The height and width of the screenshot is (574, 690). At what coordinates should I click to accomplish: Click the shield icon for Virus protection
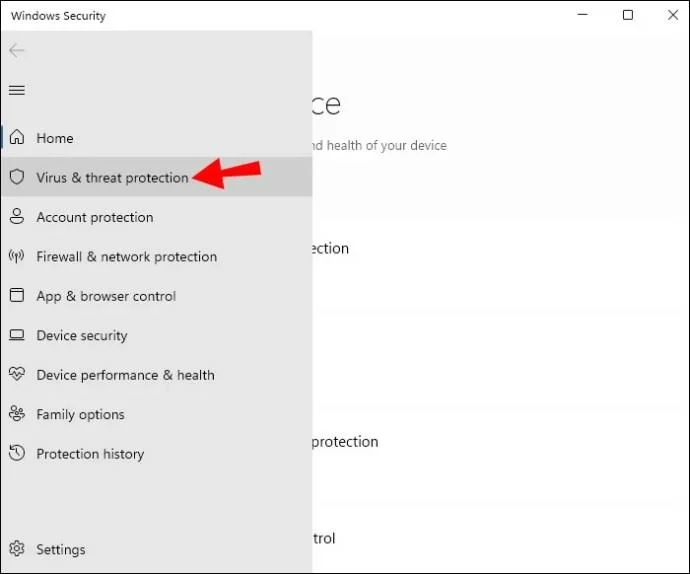click(17, 177)
